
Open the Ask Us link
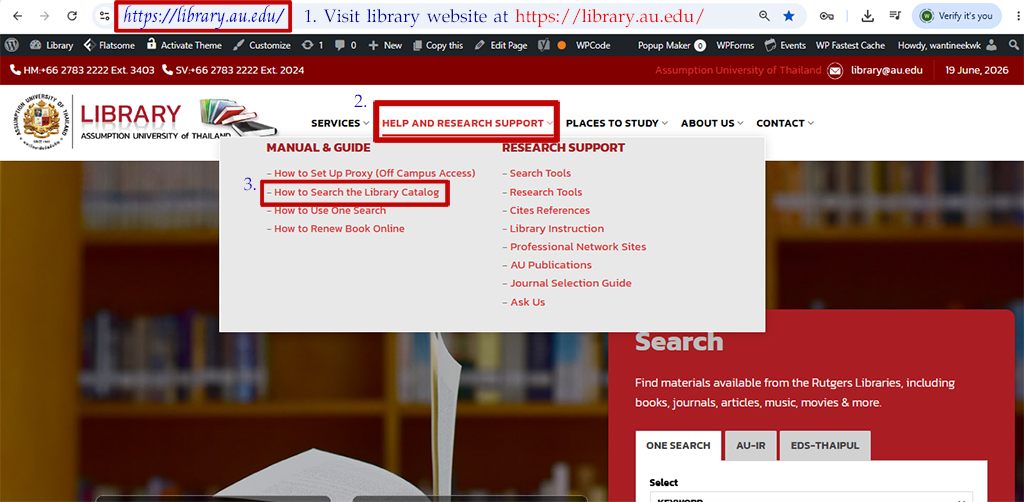[527, 302]
